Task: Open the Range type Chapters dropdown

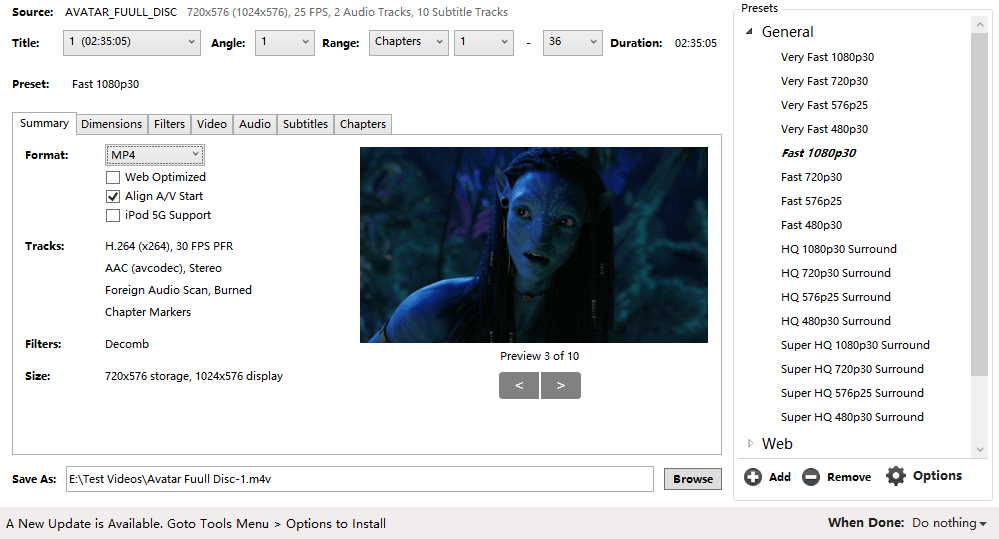Action: pyautogui.click(x=408, y=43)
